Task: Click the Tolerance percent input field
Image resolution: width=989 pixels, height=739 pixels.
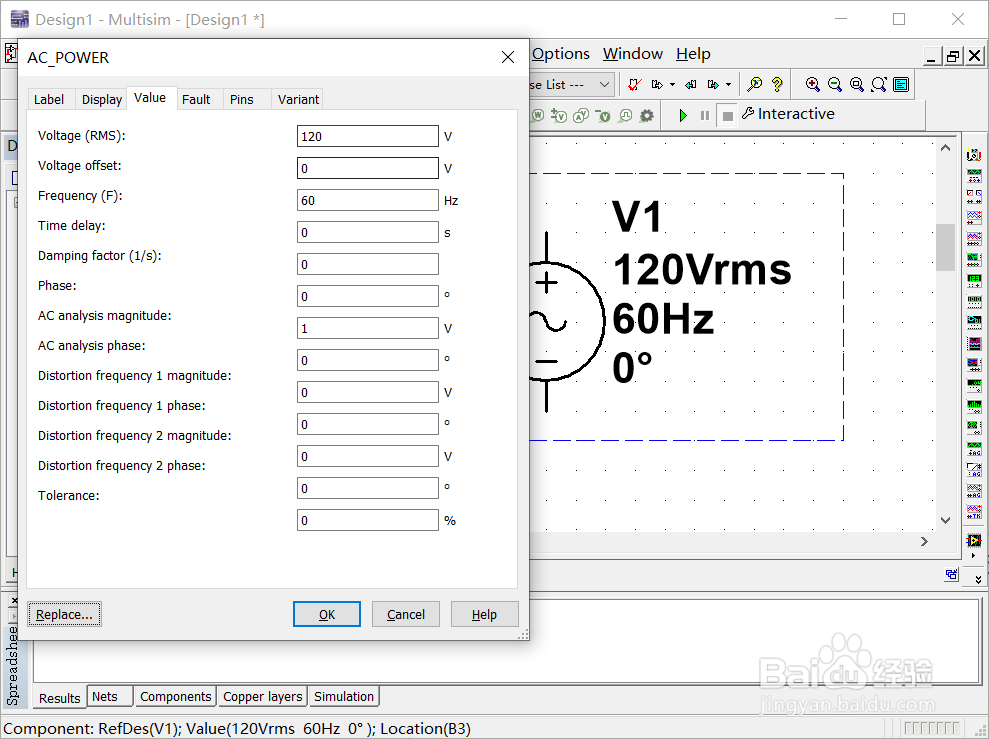Action: (x=368, y=520)
